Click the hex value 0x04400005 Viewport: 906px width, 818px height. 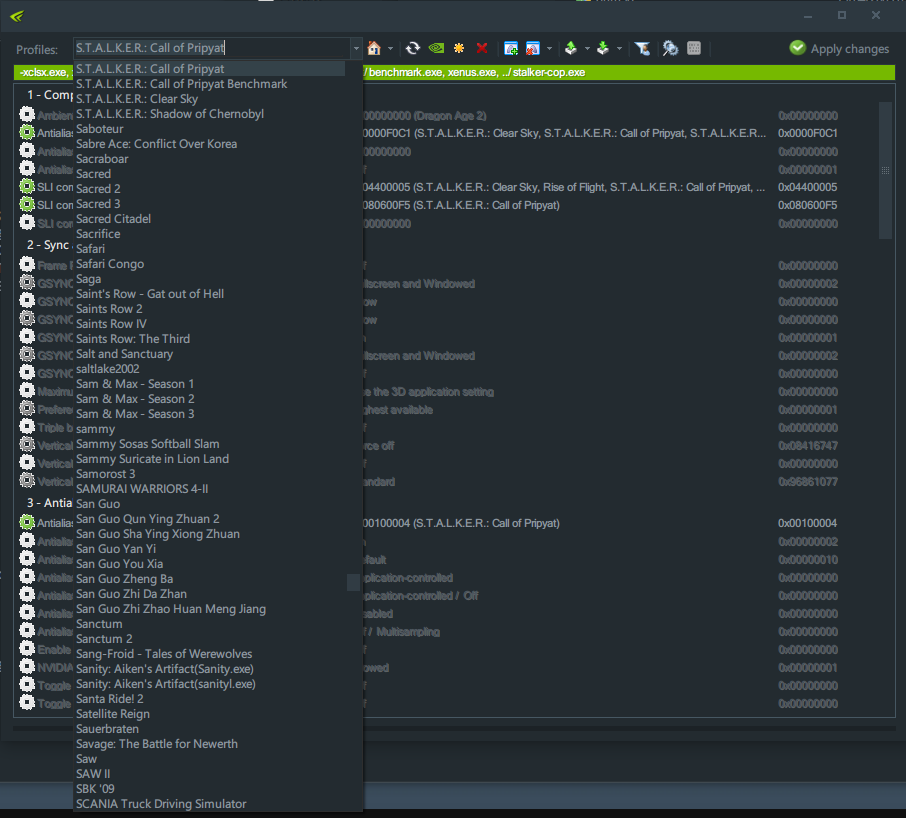807,187
